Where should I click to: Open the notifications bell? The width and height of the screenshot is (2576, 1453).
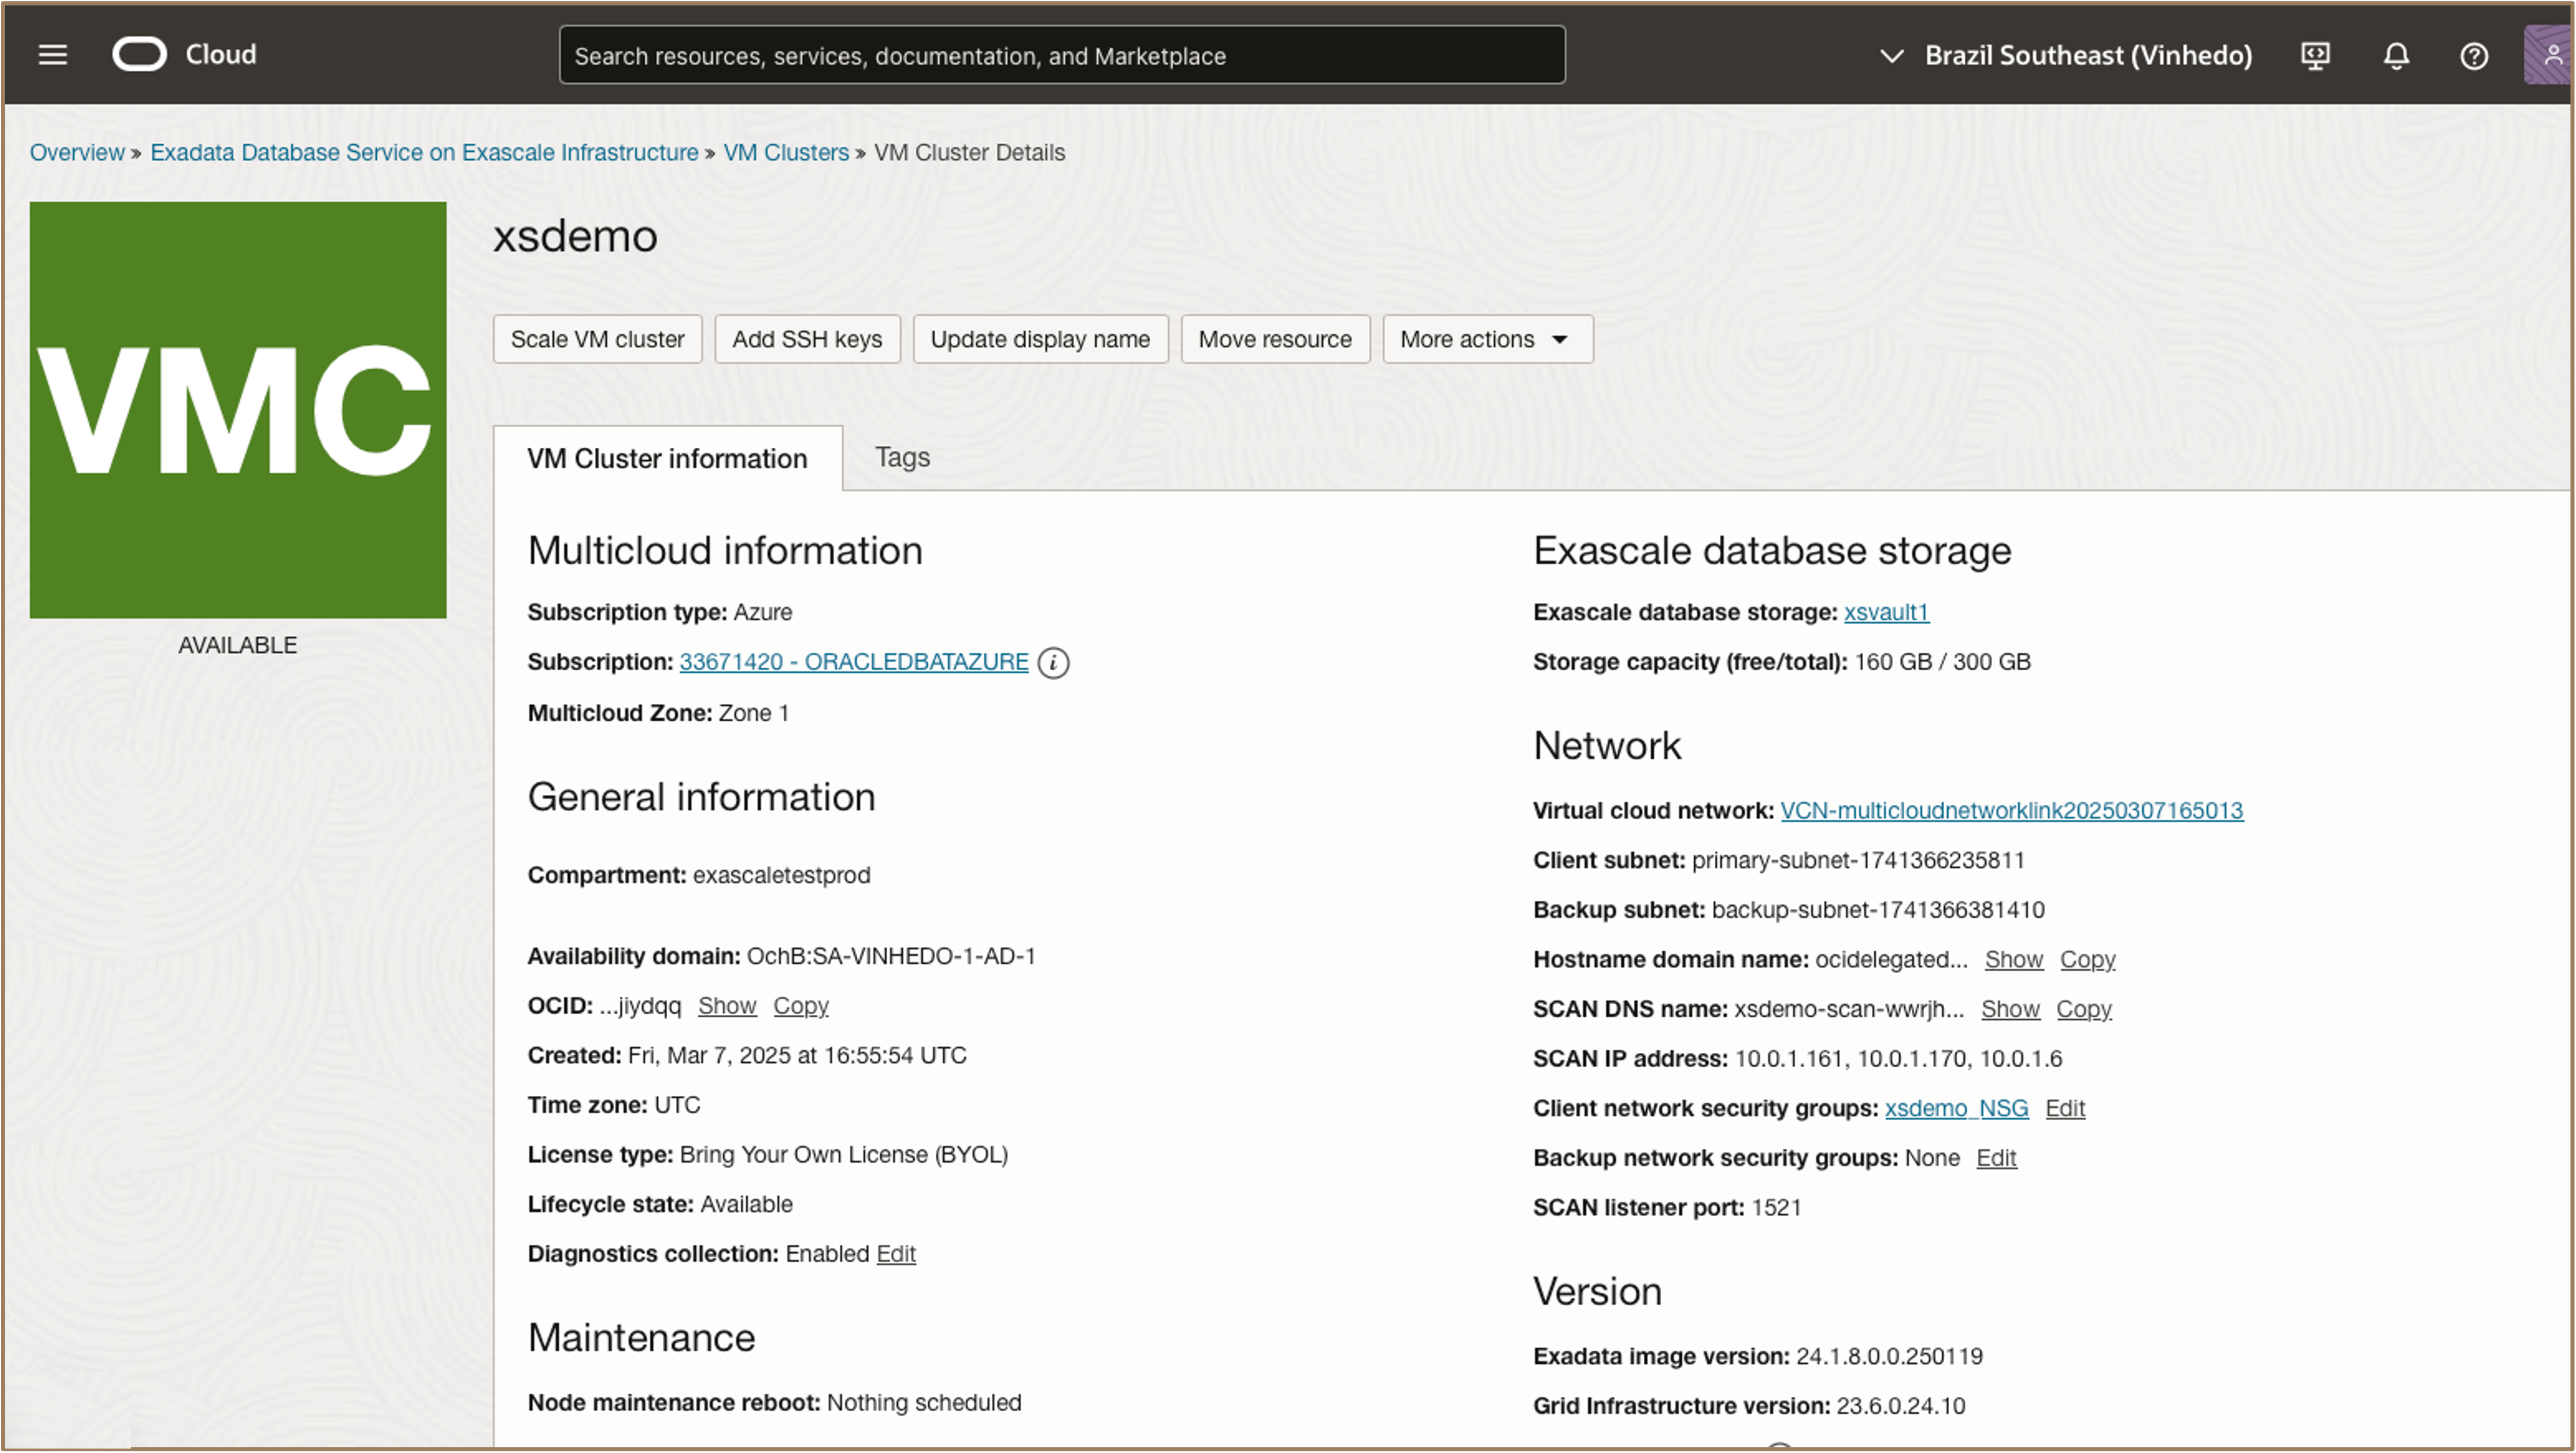click(x=2396, y=56)
